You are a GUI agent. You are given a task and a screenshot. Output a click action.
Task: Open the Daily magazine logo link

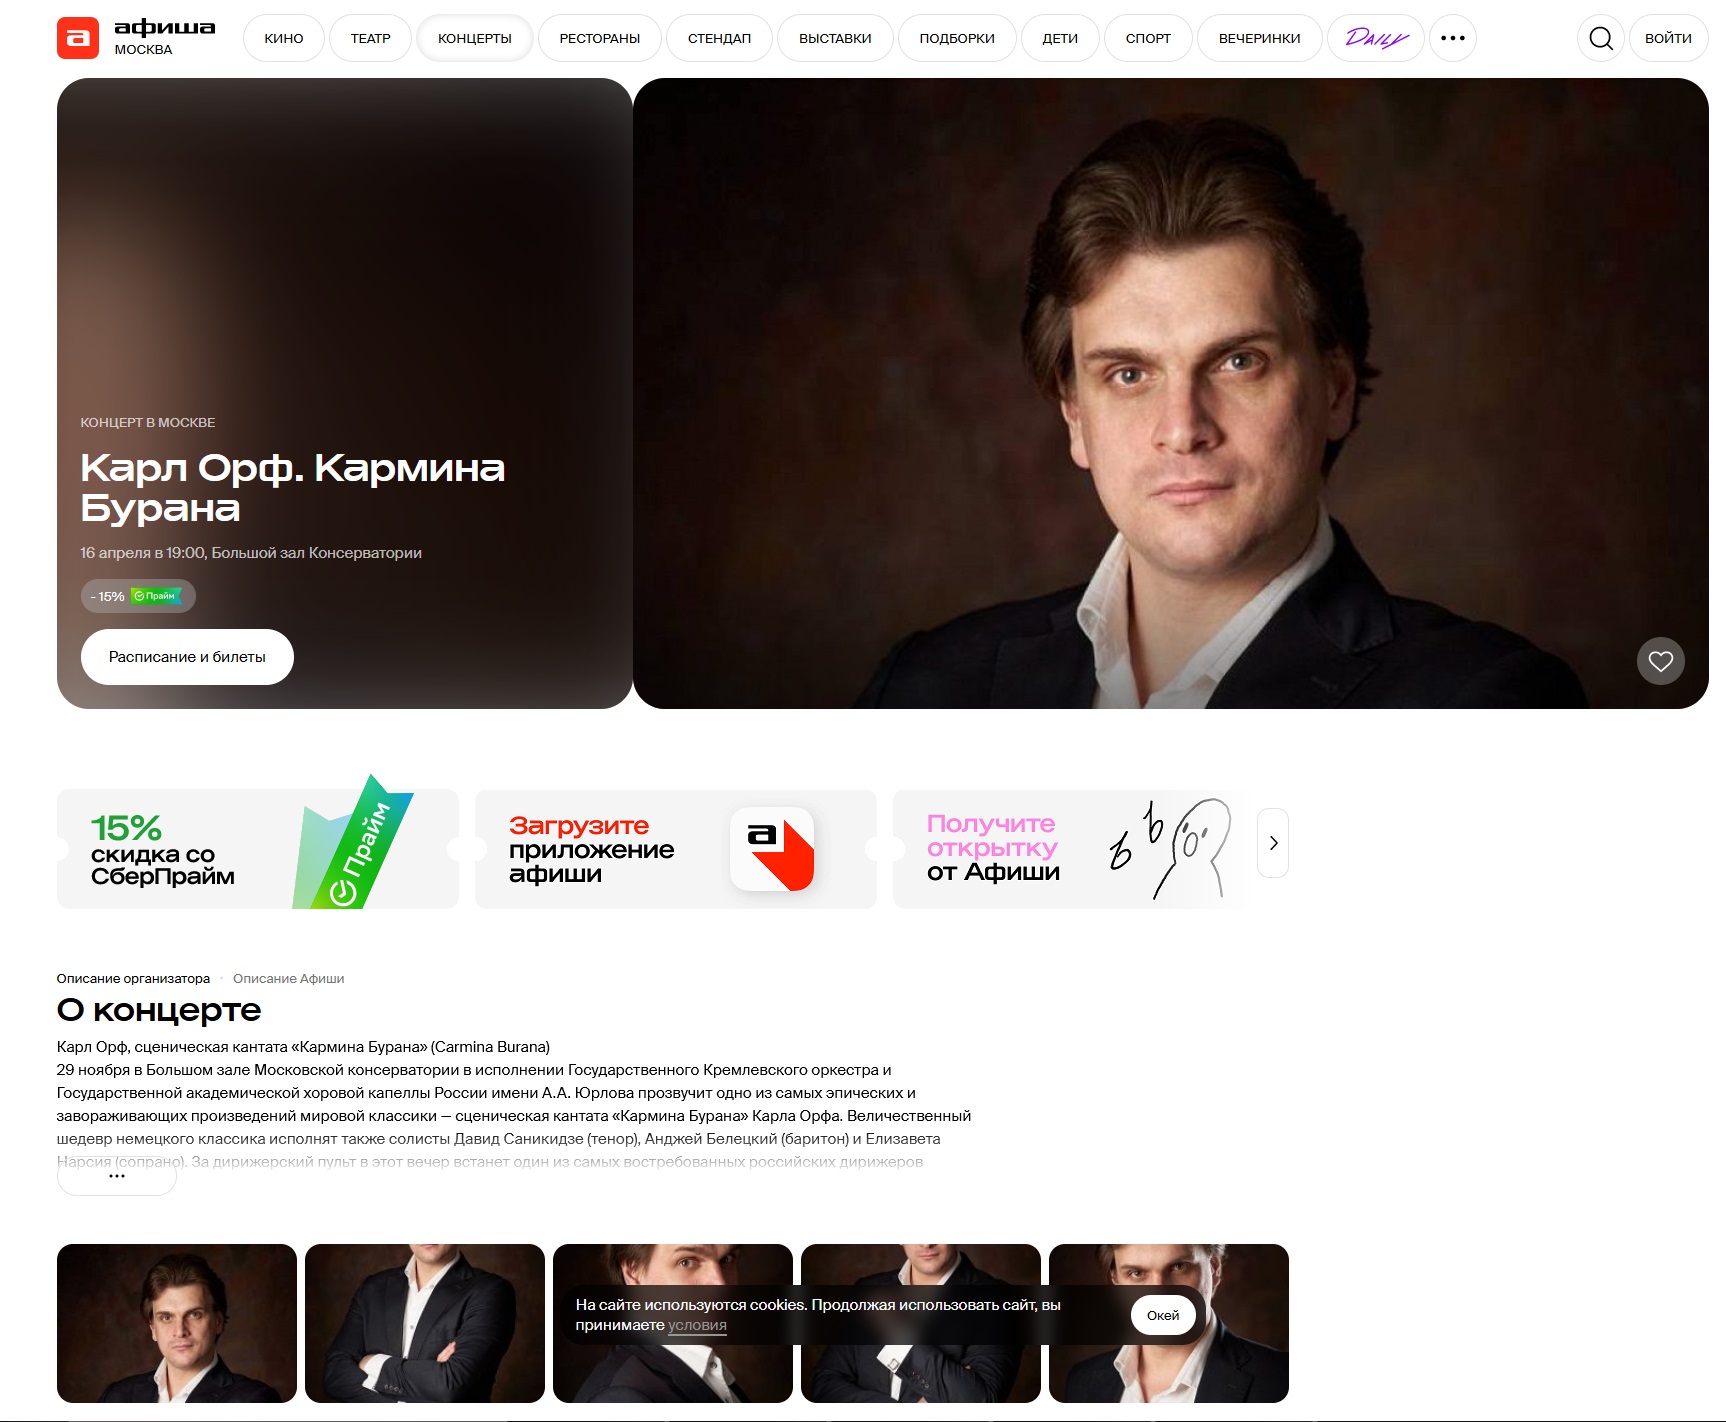click(1376, 38)
